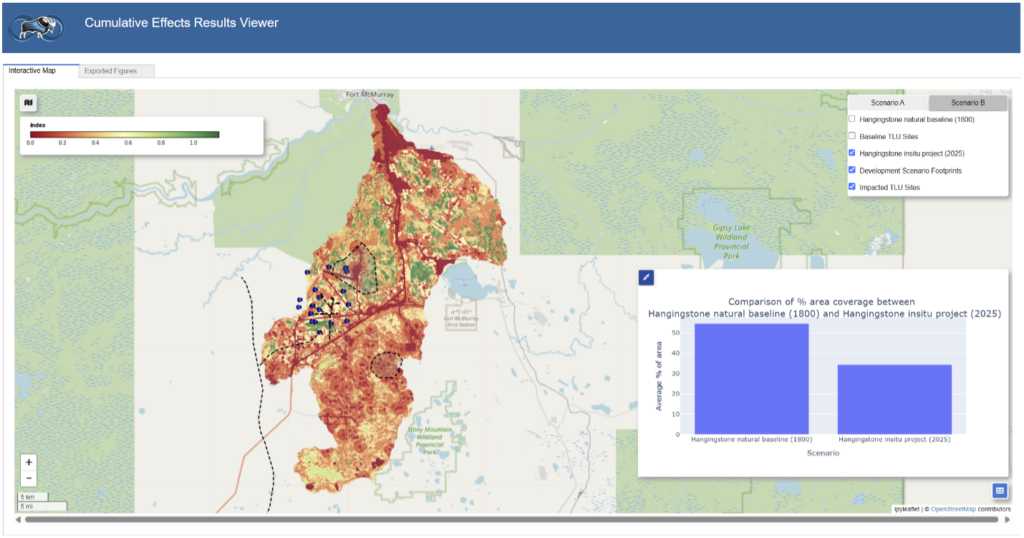Open the data table icon button
1024x538 pixels.
[x=999, y=491]
